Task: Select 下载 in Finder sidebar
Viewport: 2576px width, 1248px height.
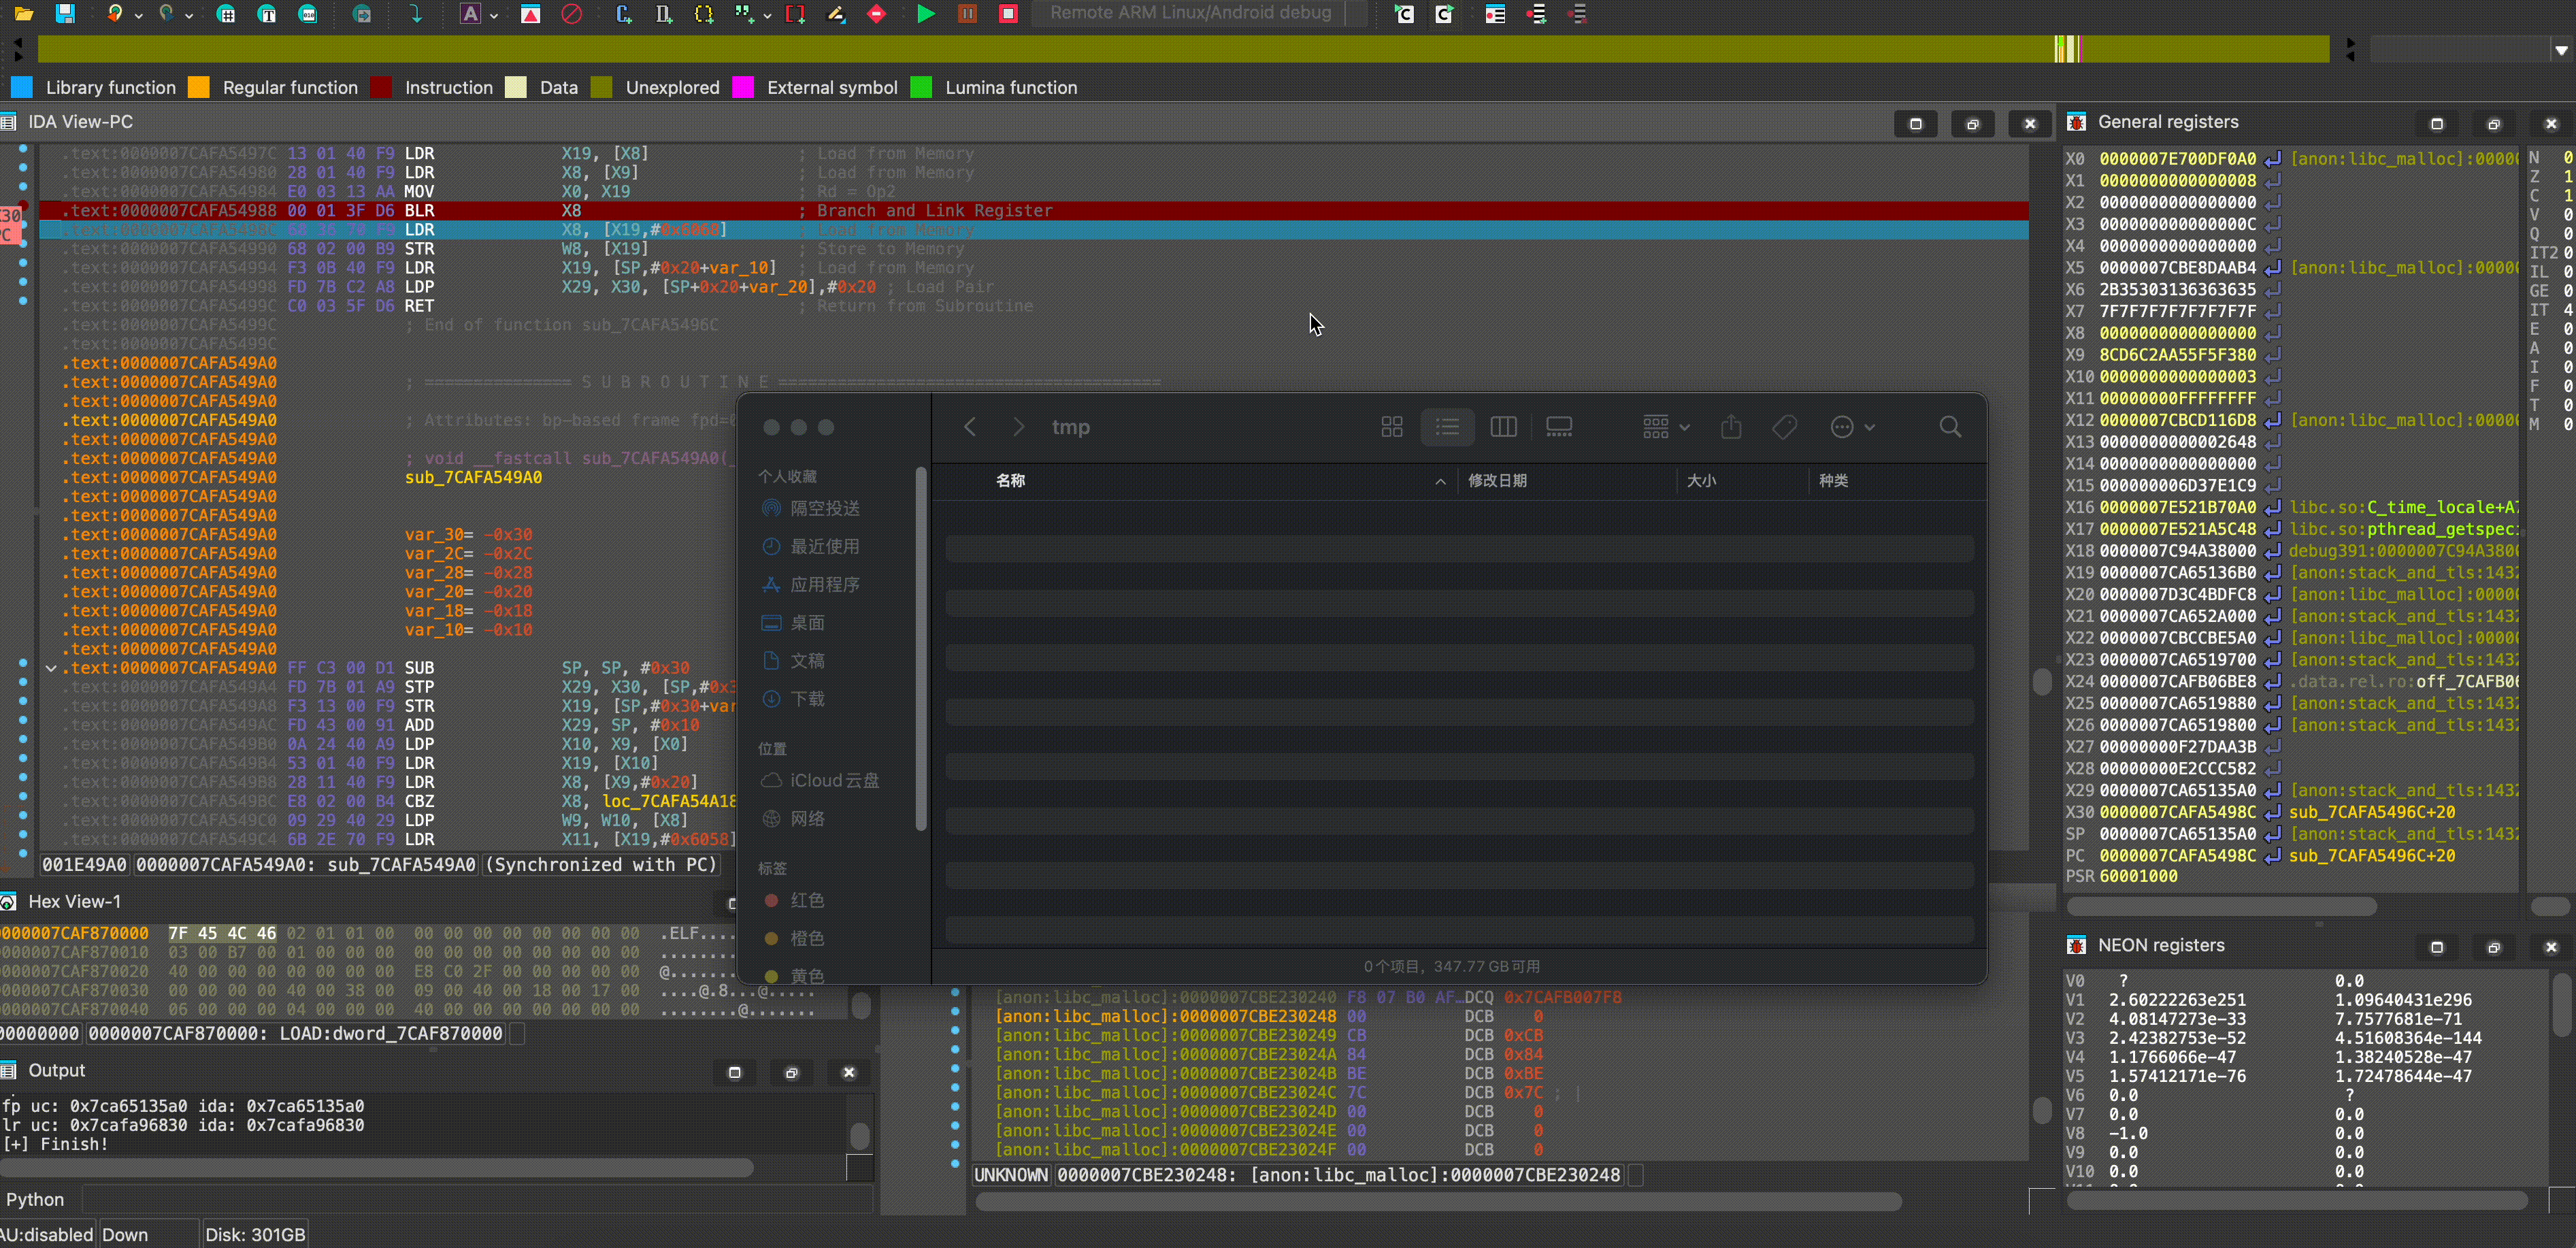Action: pos(807,699)
